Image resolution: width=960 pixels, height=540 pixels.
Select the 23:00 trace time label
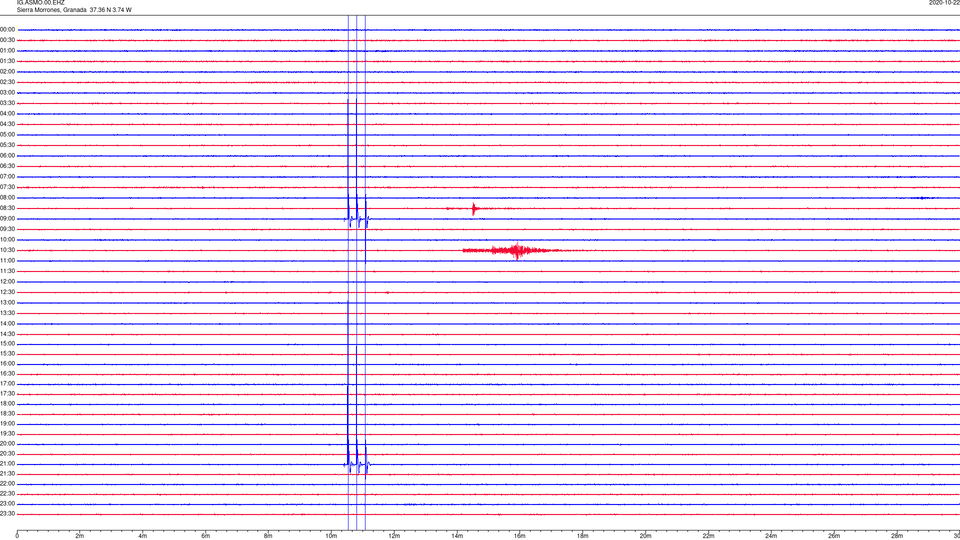pyautogui.click(x=7, y=504)
